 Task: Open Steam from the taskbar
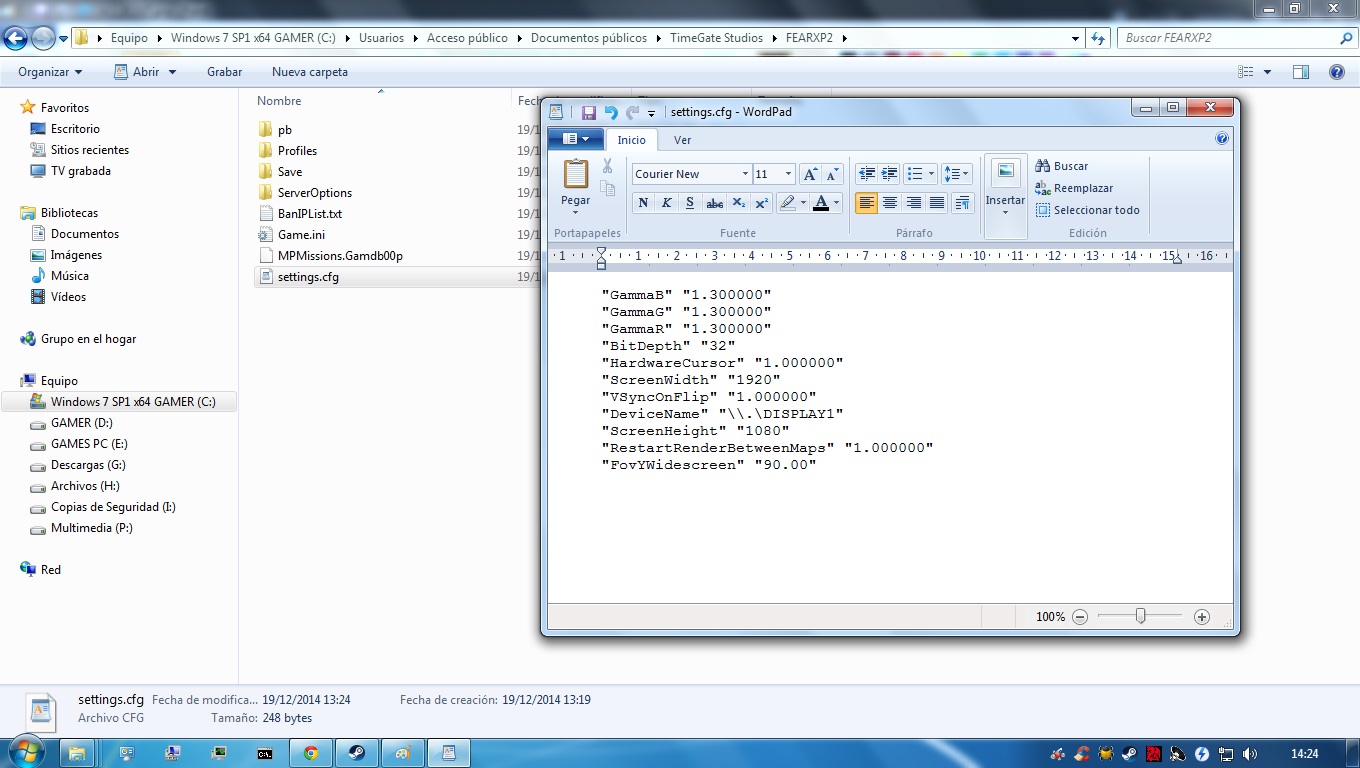coord(356,753)
